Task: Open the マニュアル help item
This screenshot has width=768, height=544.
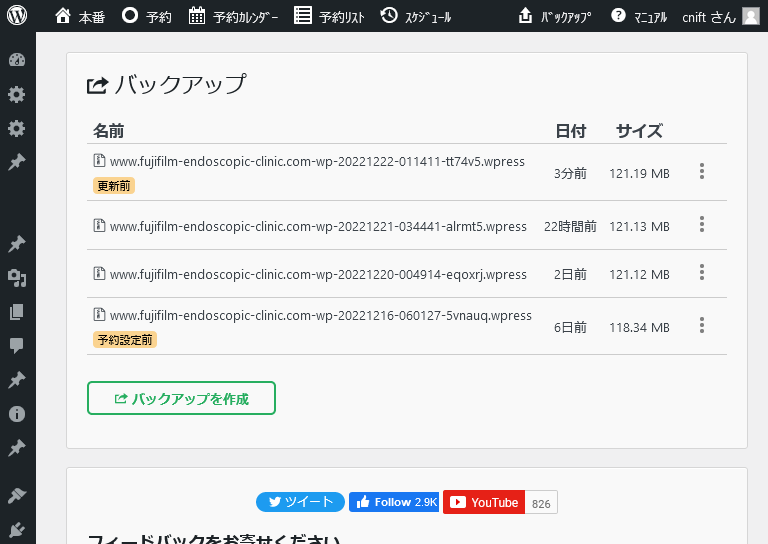Action: coord(639,16)
